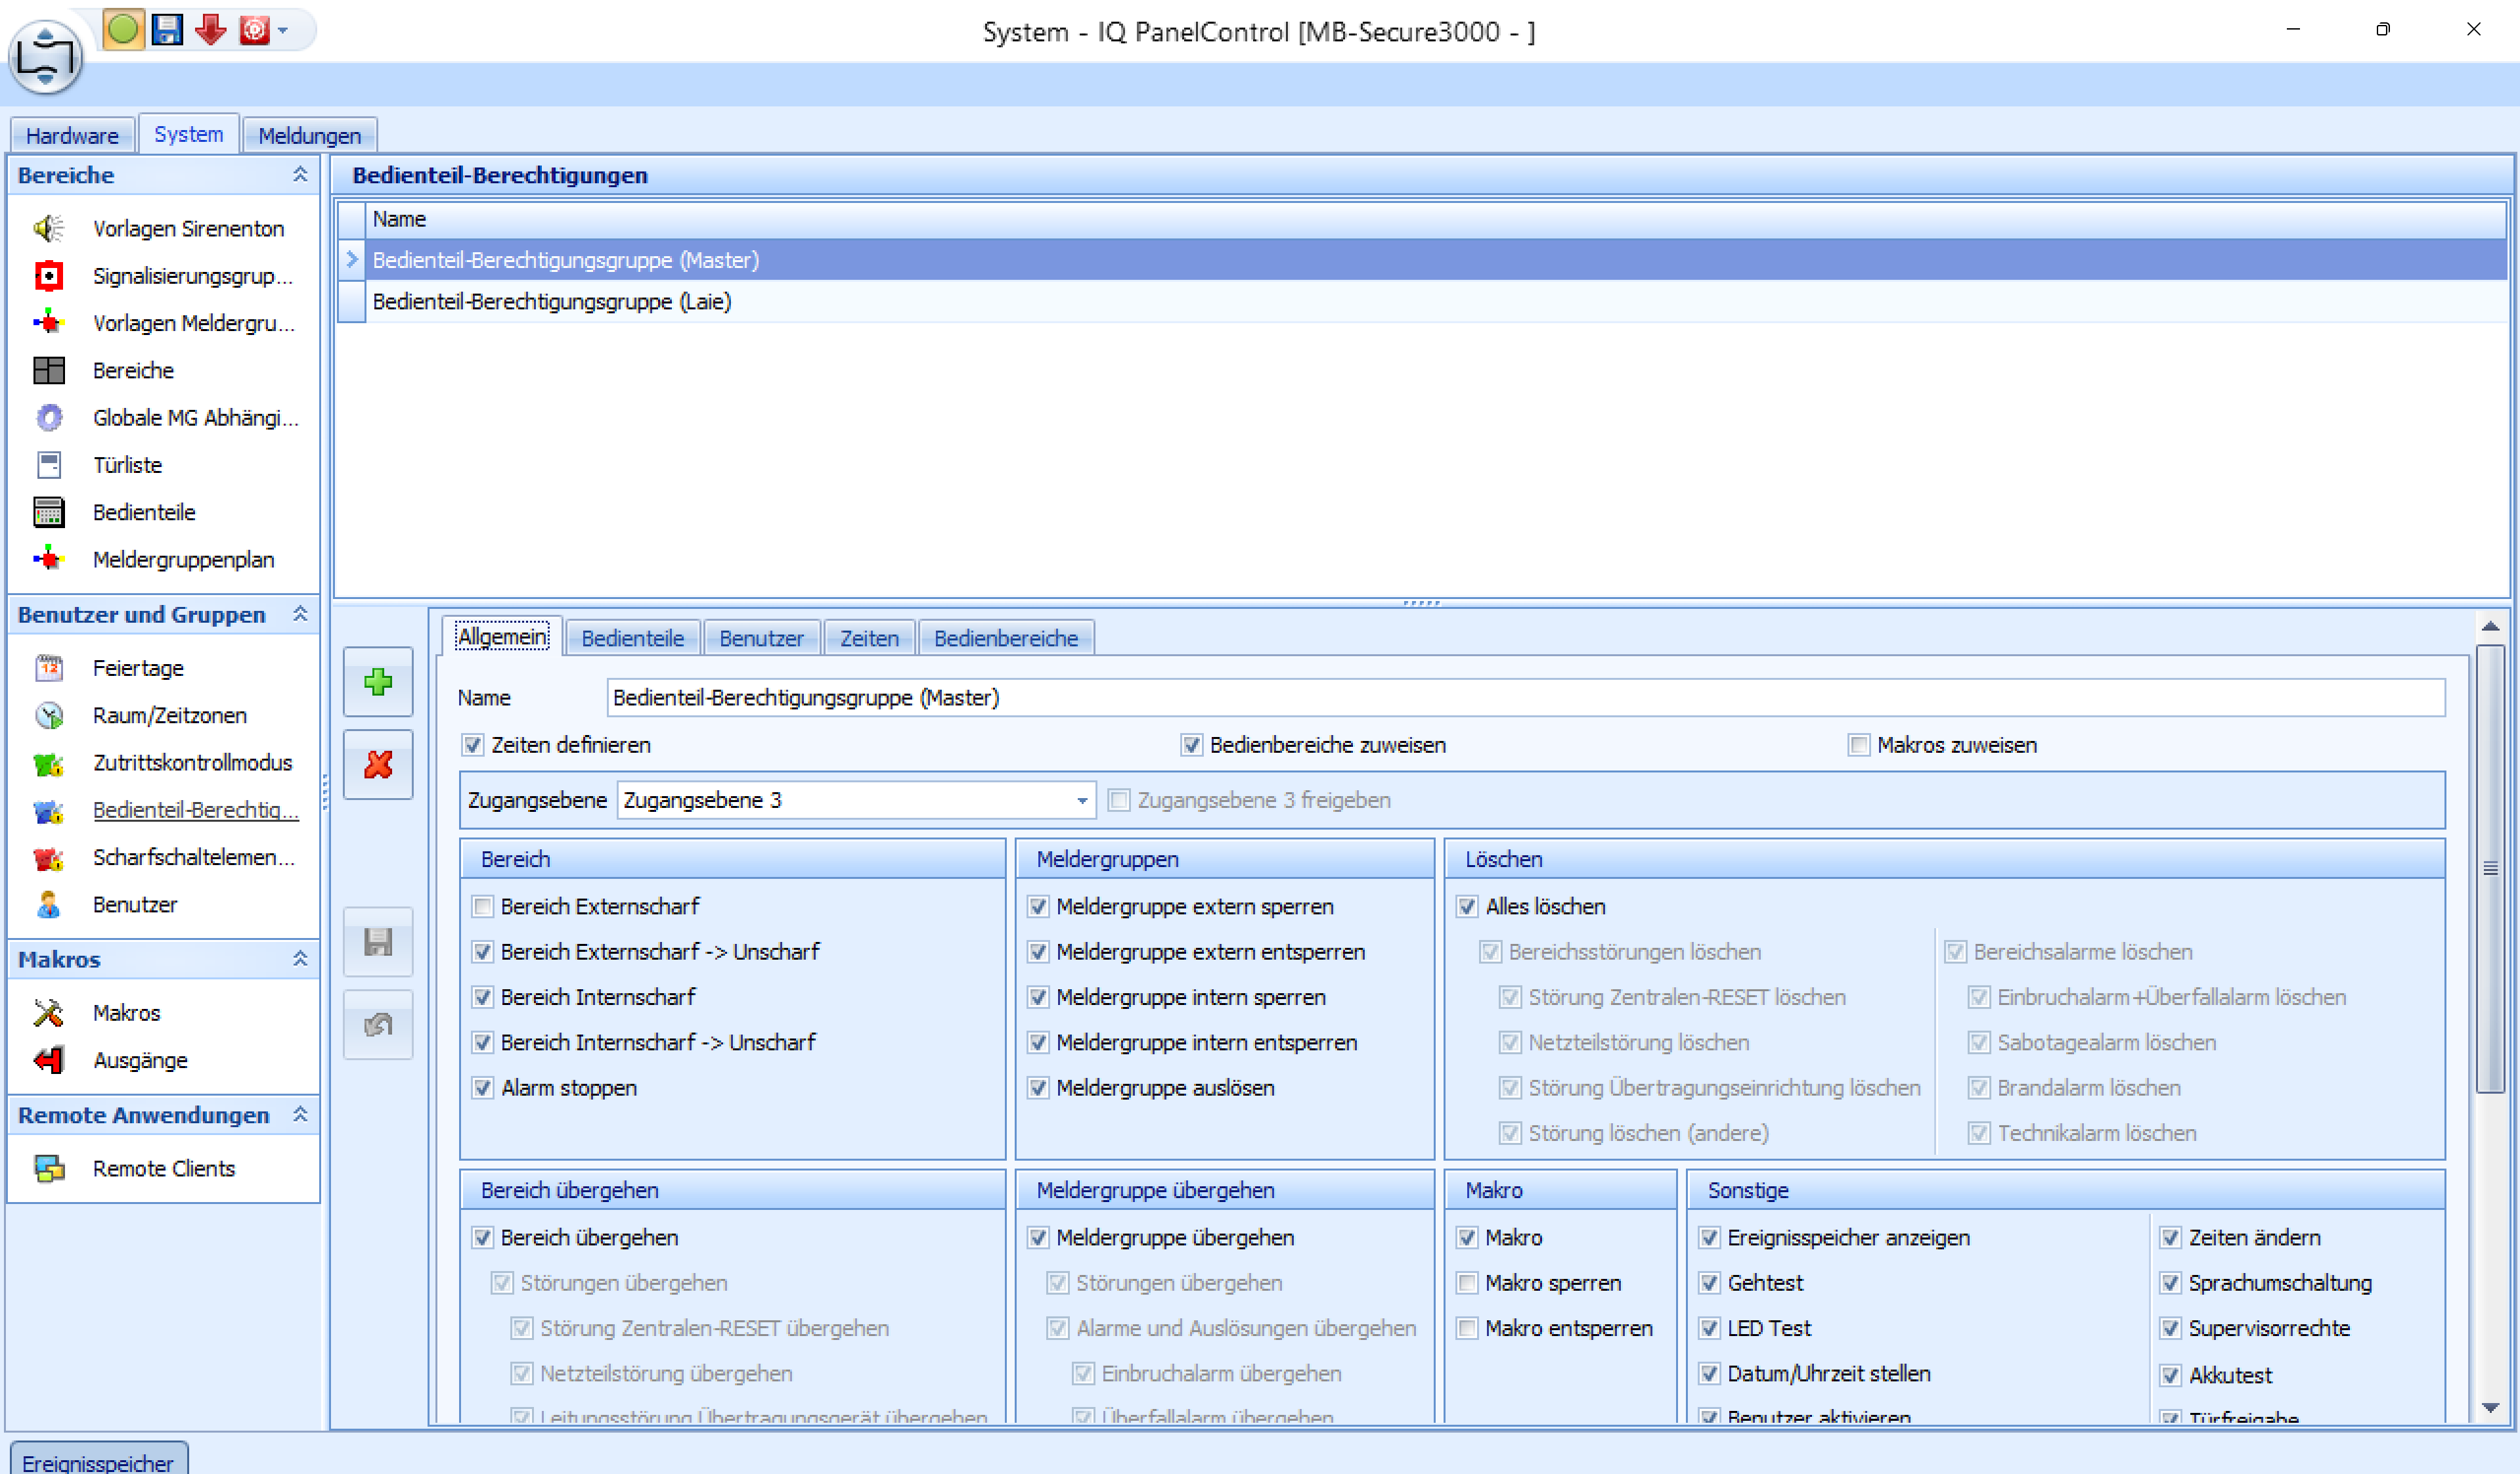Uncheck Alles löschen checkbox
The height and width of the screenshot is (1474, 2520).
[1467, 906]
